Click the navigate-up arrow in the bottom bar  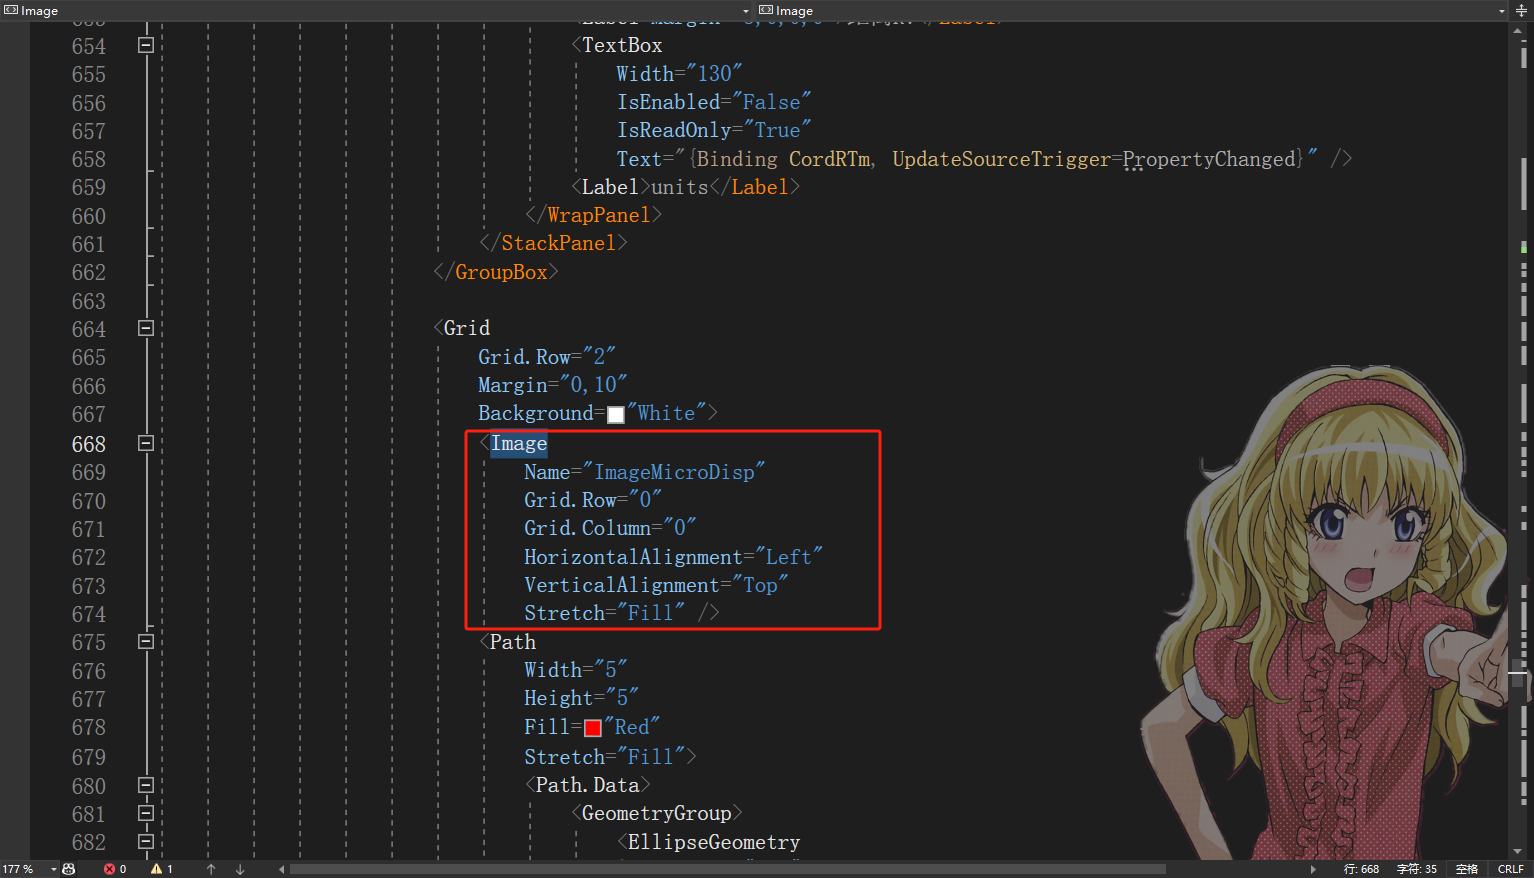click(210, 868)
